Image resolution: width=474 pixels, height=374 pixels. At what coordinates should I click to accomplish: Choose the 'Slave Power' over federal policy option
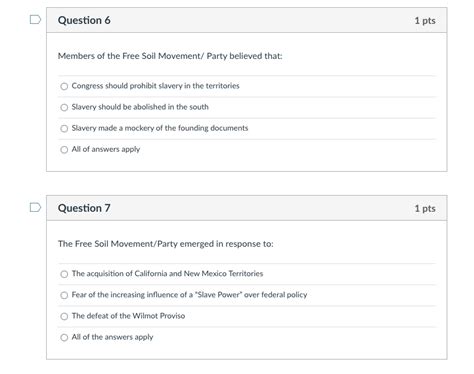64,295
